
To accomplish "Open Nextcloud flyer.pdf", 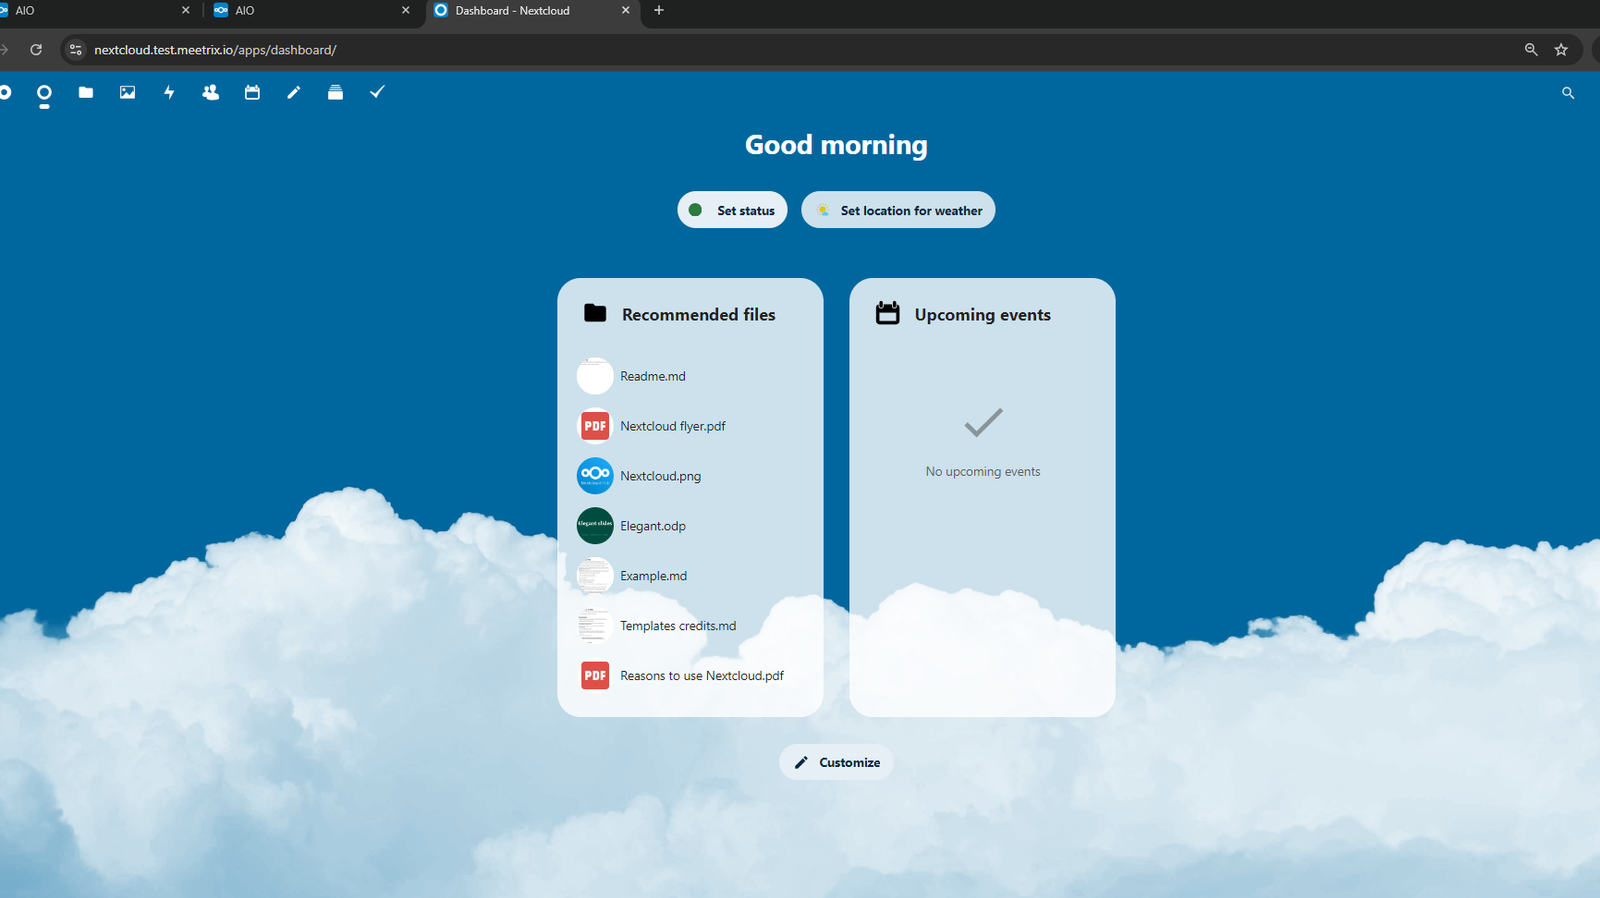I will [690, 426].
